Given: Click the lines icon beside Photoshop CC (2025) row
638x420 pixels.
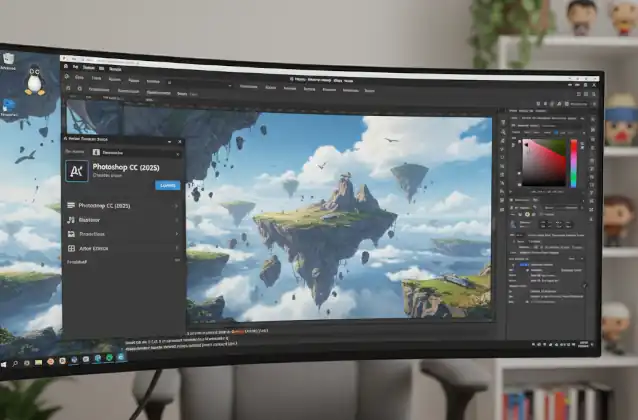Looking at the screenshot, I should [x=71, y=205].
